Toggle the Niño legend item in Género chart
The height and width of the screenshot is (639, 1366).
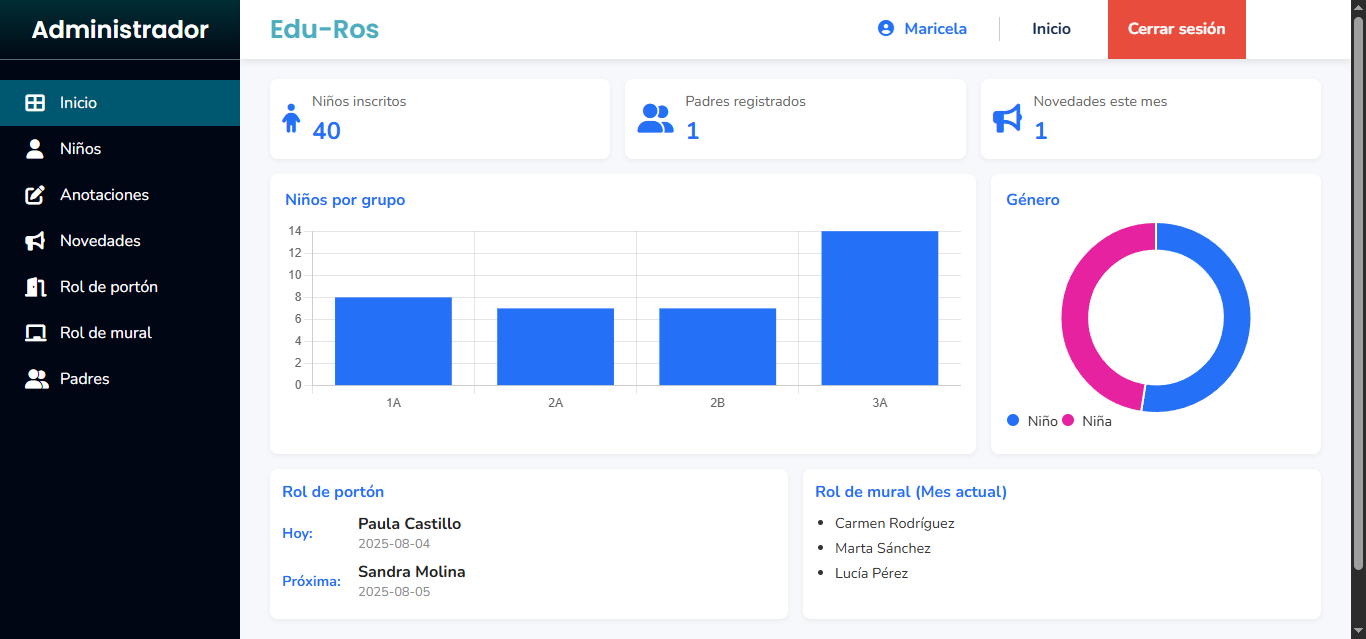point(1033,421)
